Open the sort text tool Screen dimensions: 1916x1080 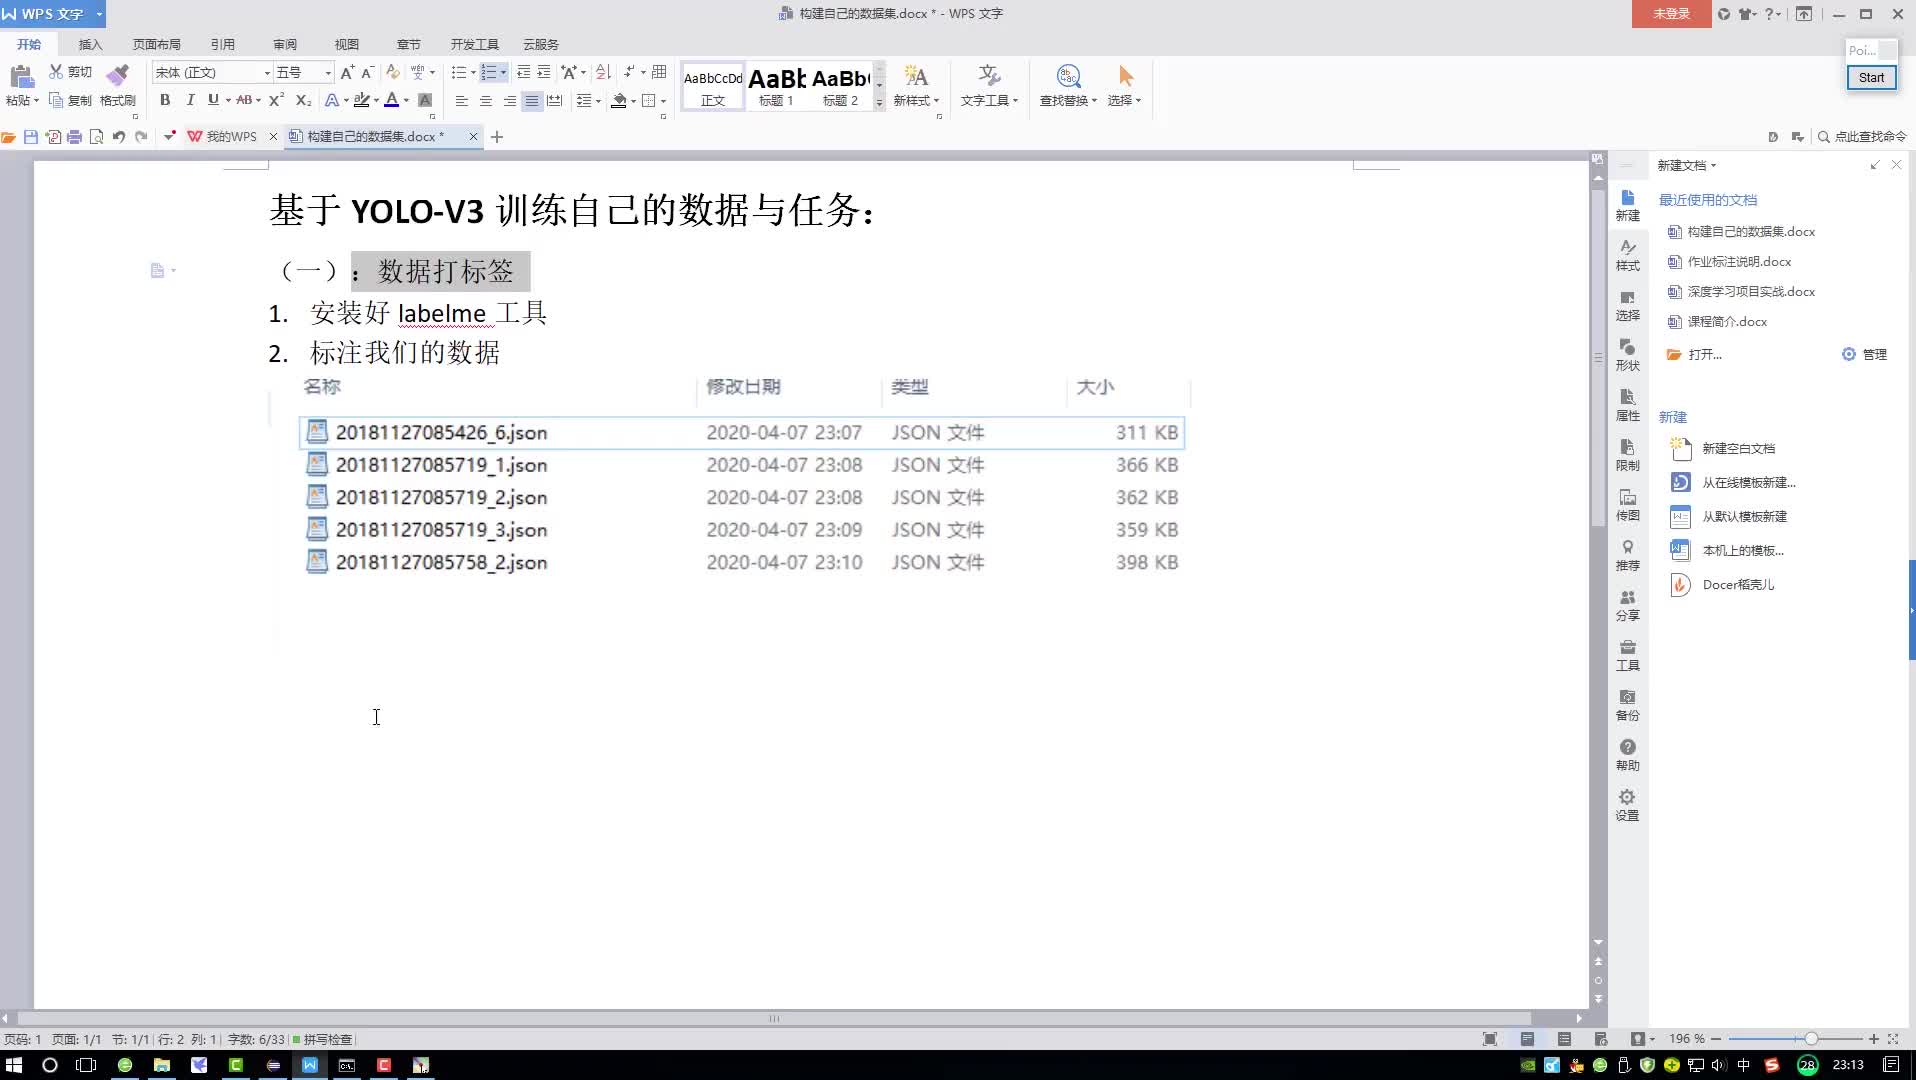[x=603, y=72]
